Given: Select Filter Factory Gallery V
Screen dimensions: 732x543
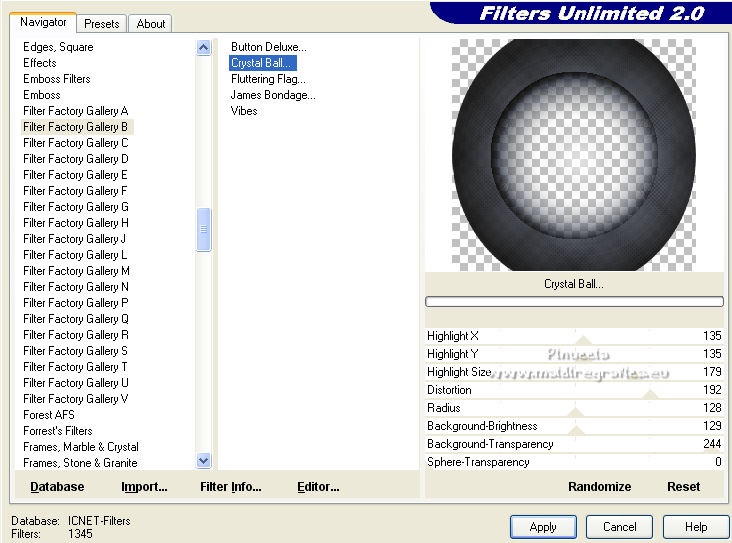Looking at the screenshot, I should tap(76, 399).
